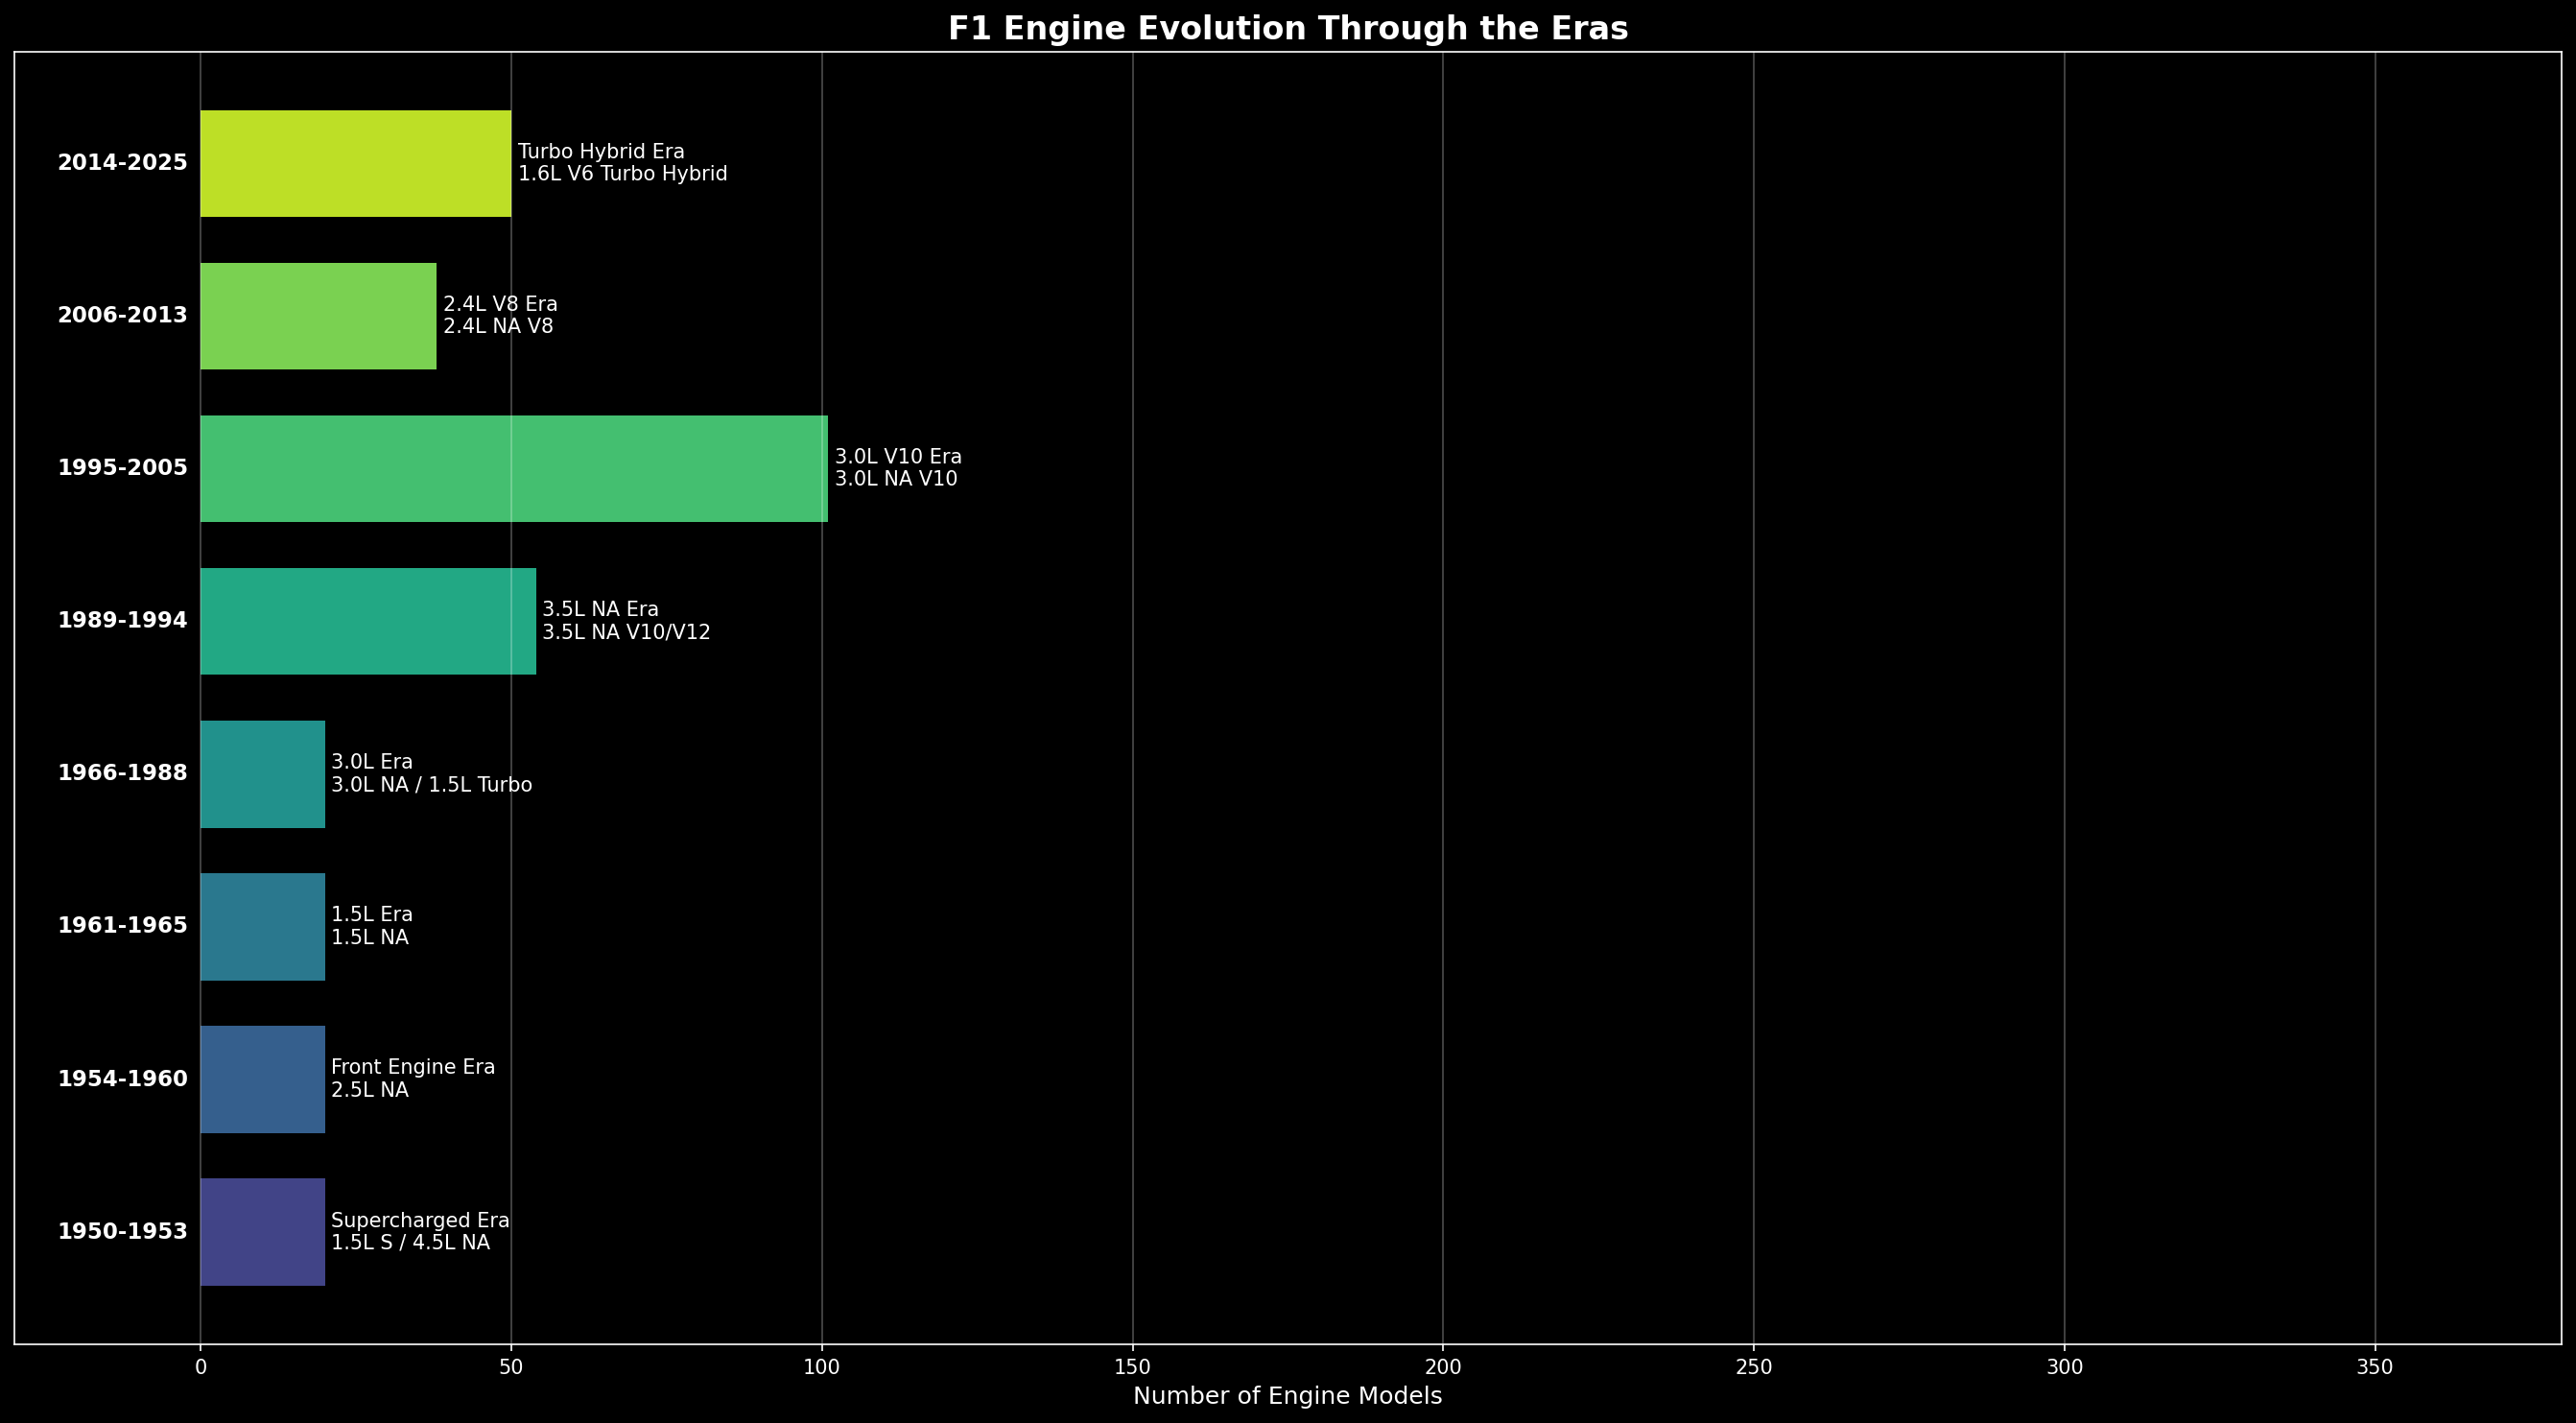
Task: Click the '3.5L NA V10/V12' text
Action: pyautogui.click(x=626, y=632)
